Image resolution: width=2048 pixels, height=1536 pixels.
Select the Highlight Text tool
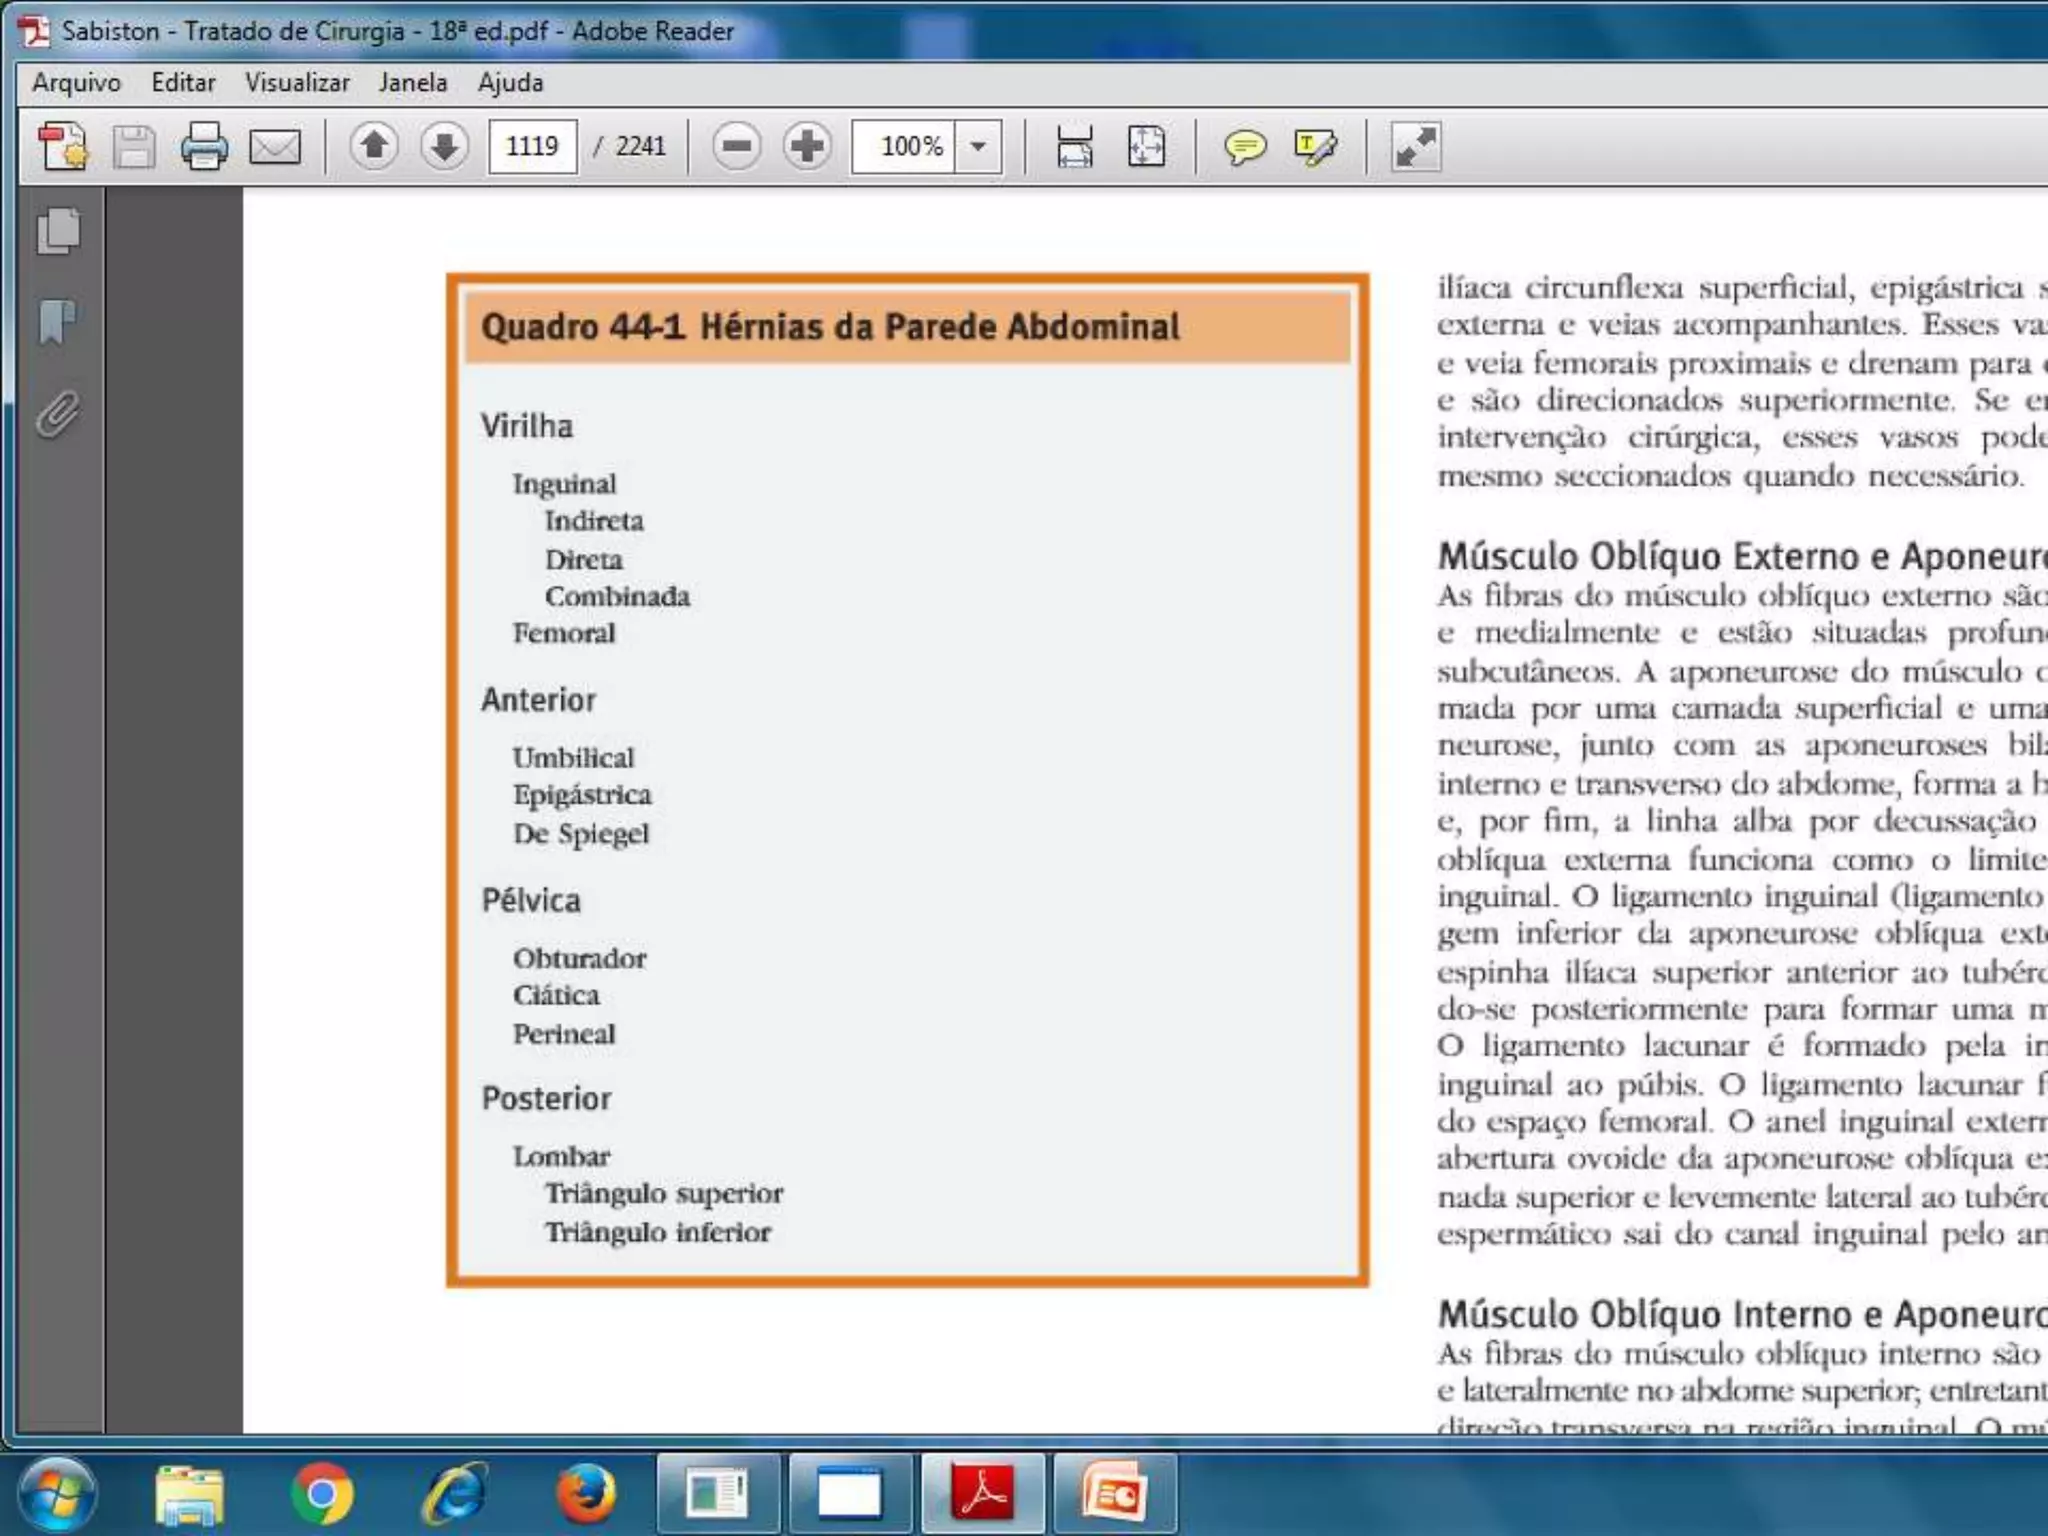click(x=1315, y=147)
